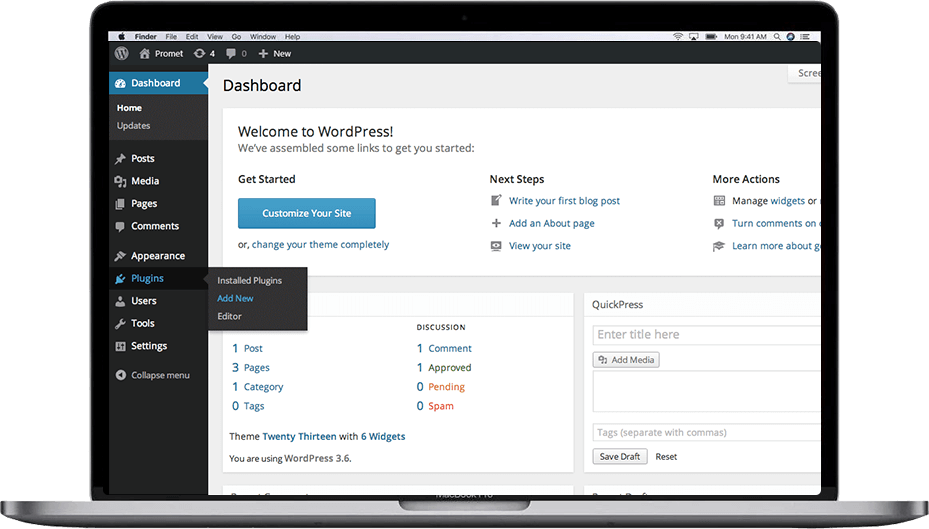Click the View your site screen icon

click(496, 246)
